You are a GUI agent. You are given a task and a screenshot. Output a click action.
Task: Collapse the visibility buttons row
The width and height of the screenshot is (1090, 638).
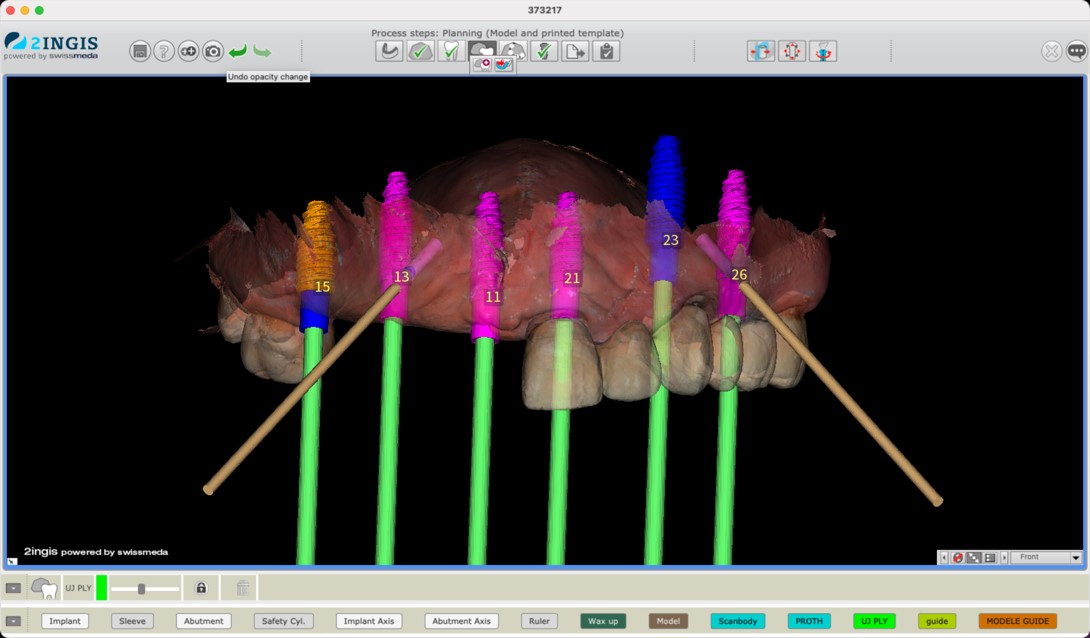click(13, 621)
